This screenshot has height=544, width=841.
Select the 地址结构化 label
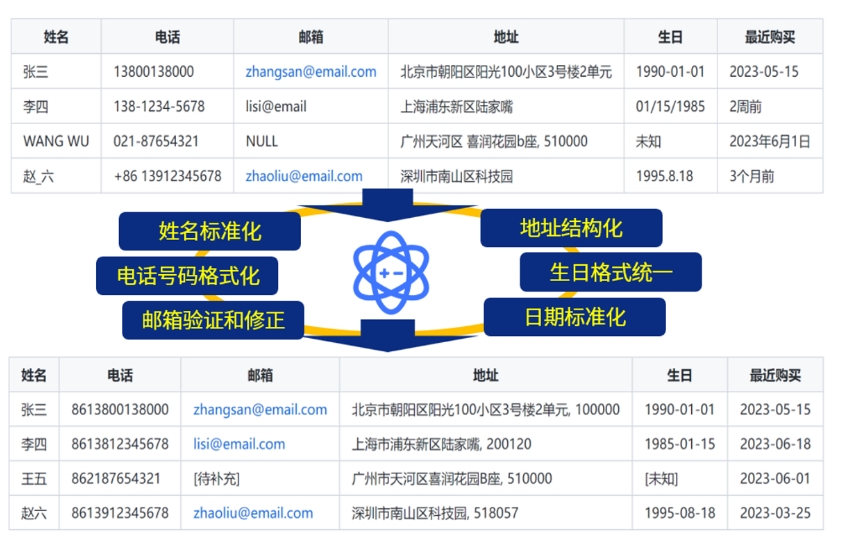pos(571,228)
